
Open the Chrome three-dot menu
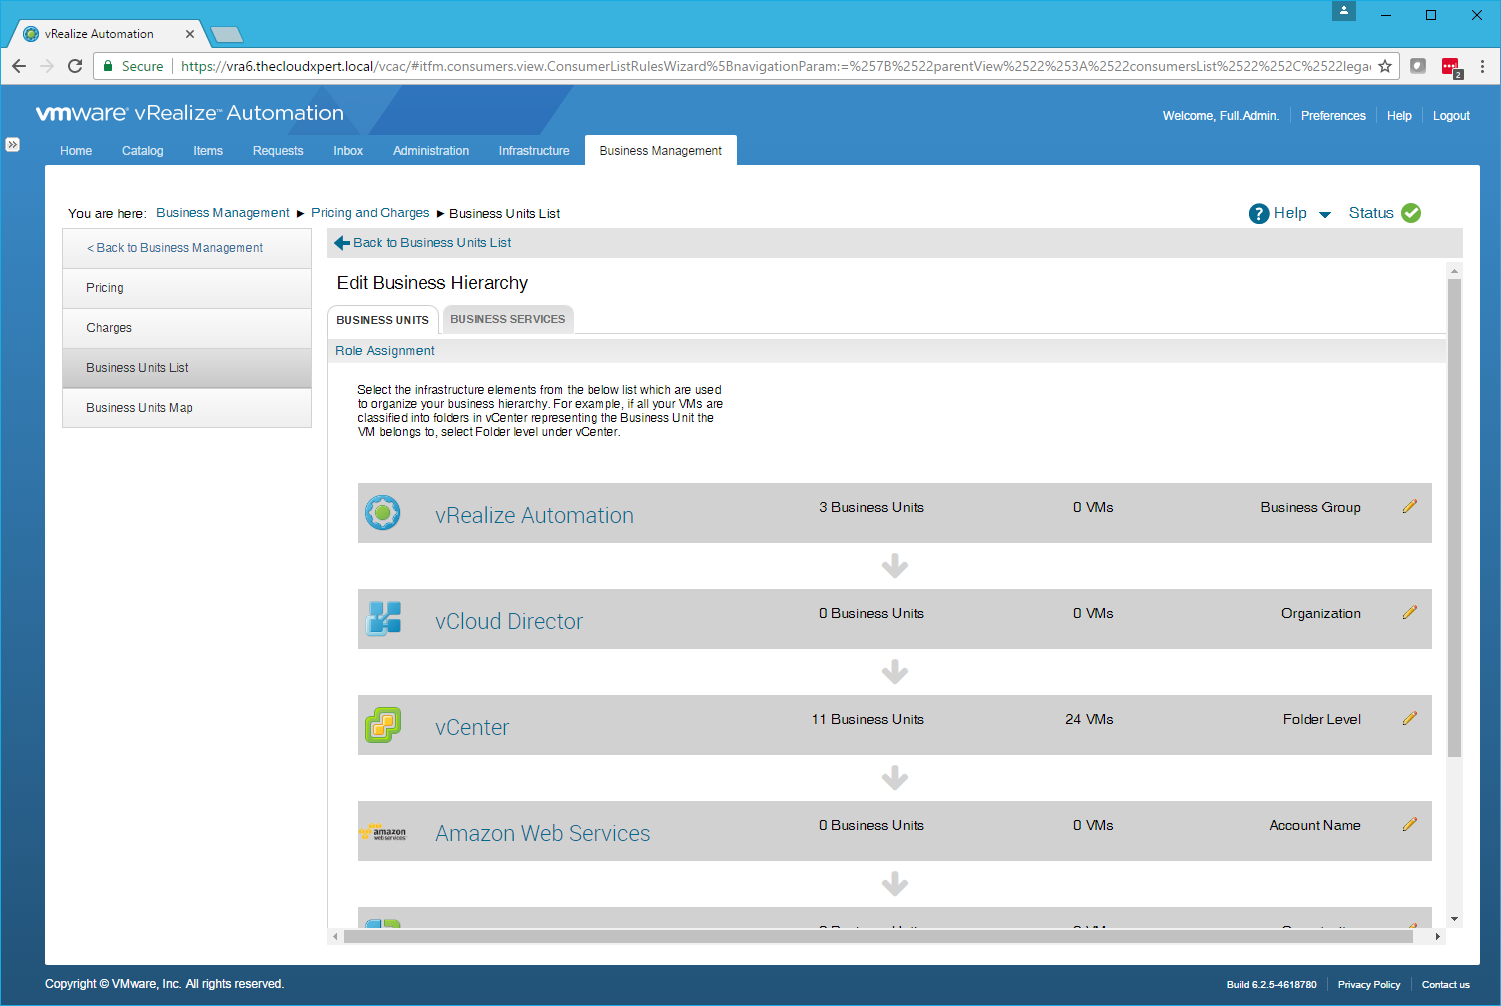tap(1482, 66)
